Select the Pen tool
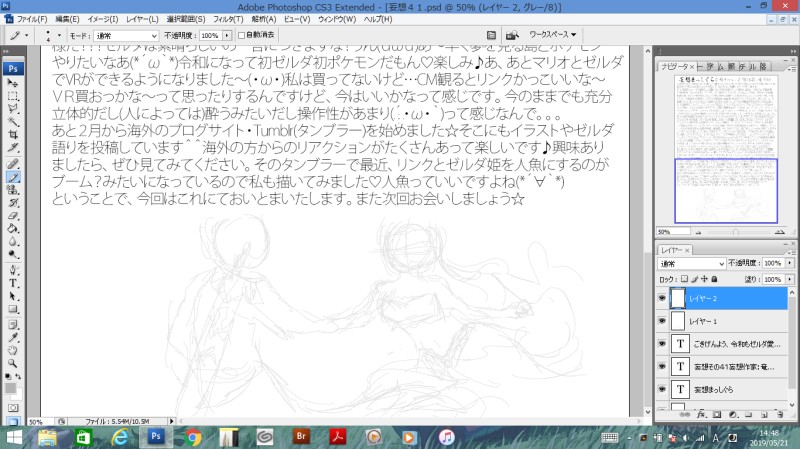 (13, 270)
